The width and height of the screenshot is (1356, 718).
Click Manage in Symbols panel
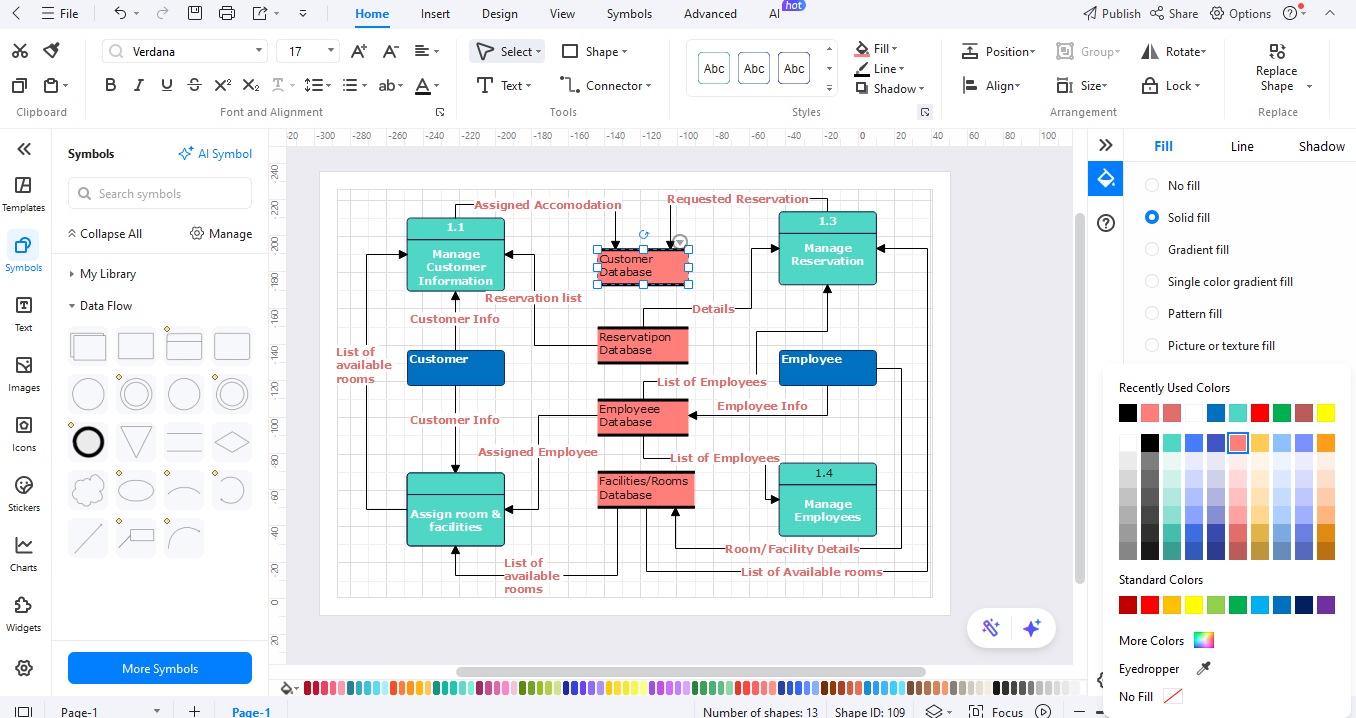tap(221, 234)
